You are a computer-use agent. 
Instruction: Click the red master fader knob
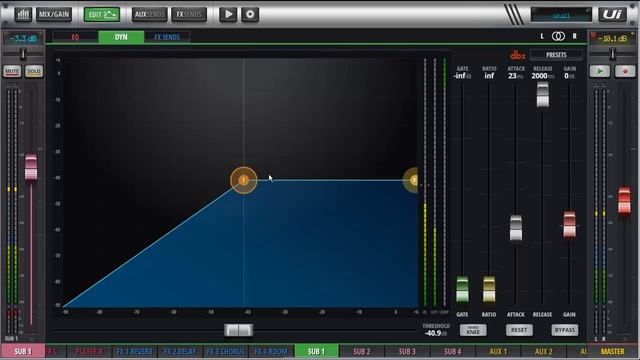point(624,200)
